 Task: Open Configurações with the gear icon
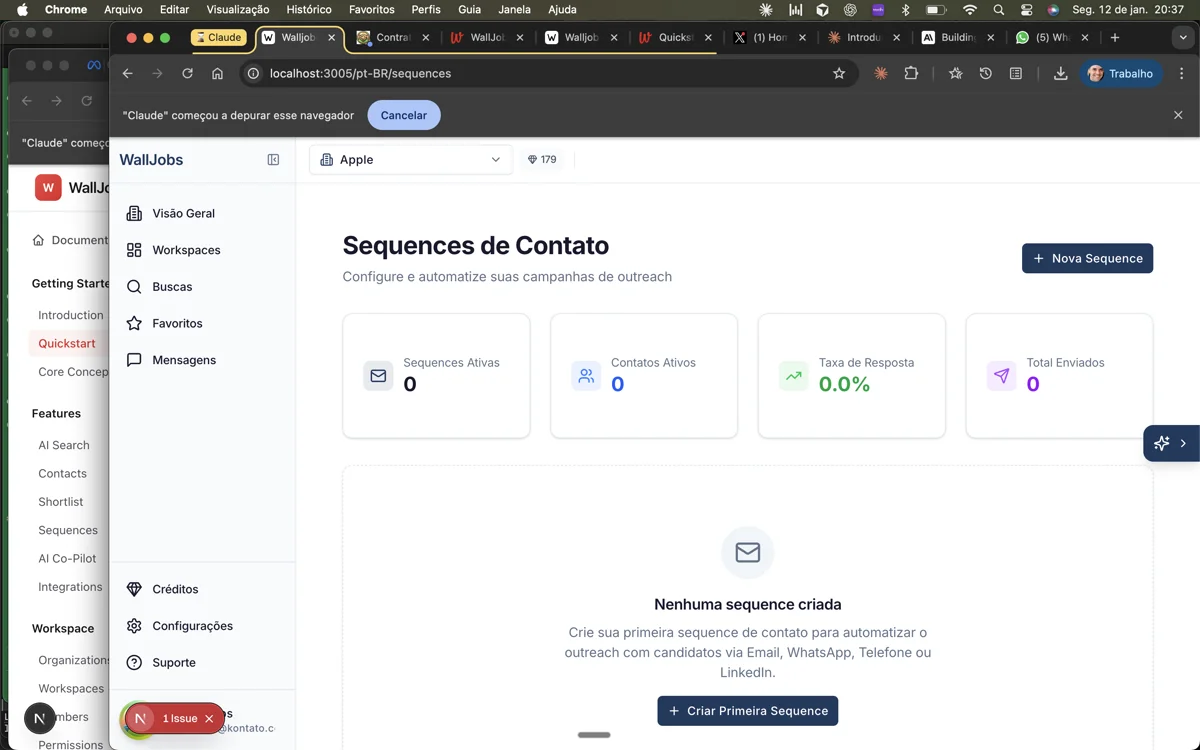(133, 626)
